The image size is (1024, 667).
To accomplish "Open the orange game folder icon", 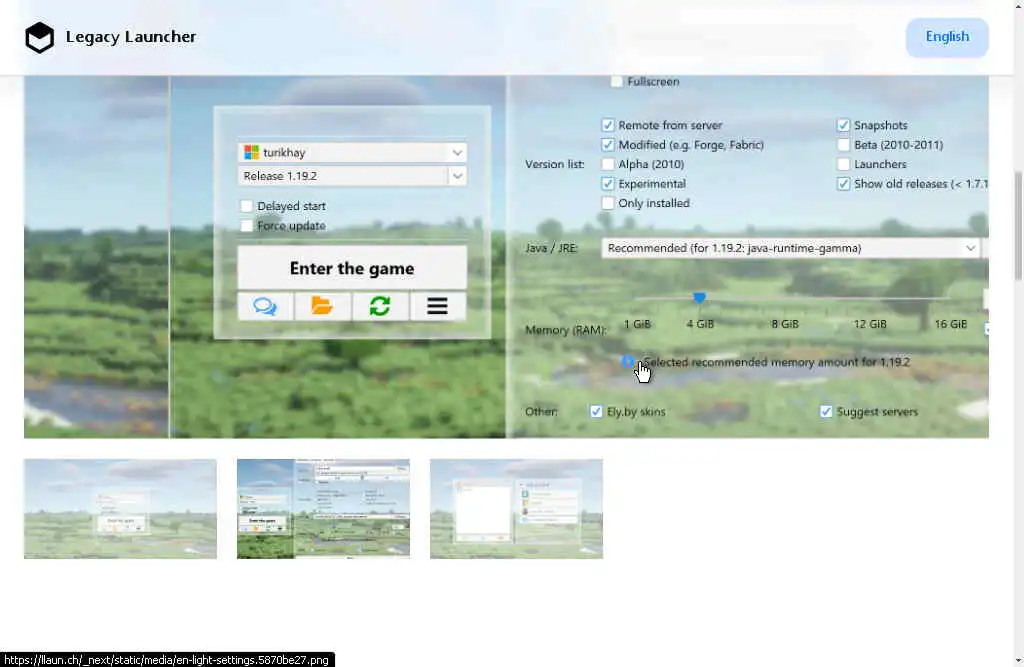I will [x=322, y=306].
